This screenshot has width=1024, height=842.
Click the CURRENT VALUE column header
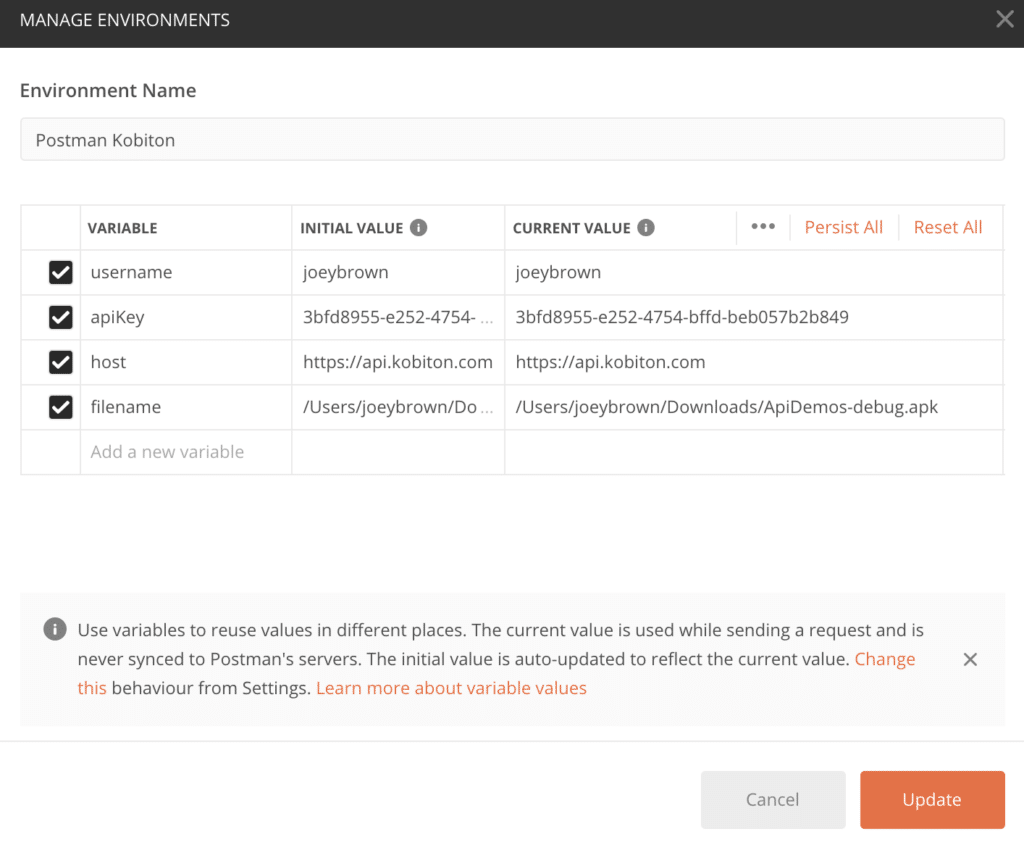(x=571, y=228)
